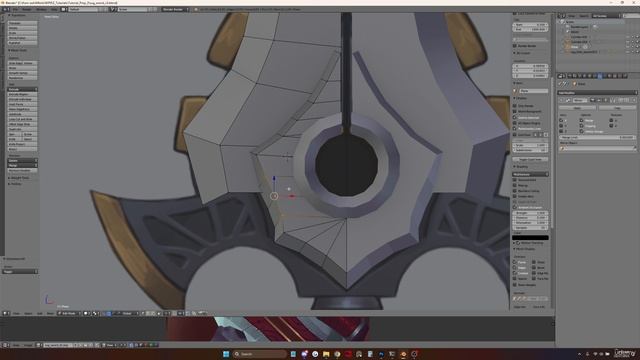Click Apply on the Mirror modifier
Screen dimensions: 640x360
pos(578,108)
